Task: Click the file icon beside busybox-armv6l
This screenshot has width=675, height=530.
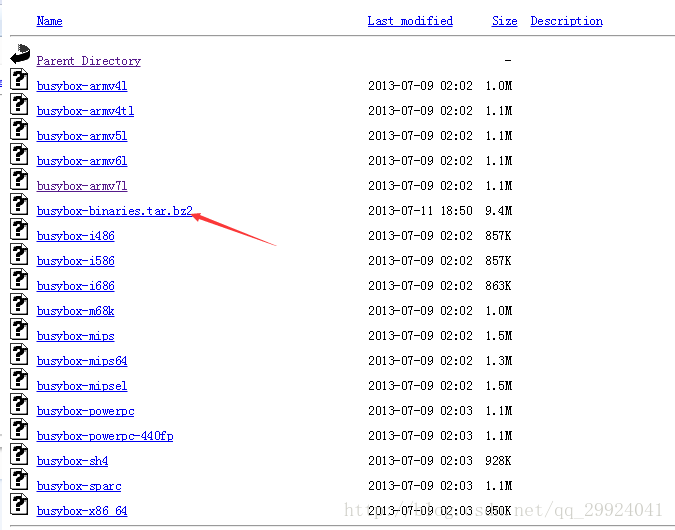Action: tap(19, 154)
